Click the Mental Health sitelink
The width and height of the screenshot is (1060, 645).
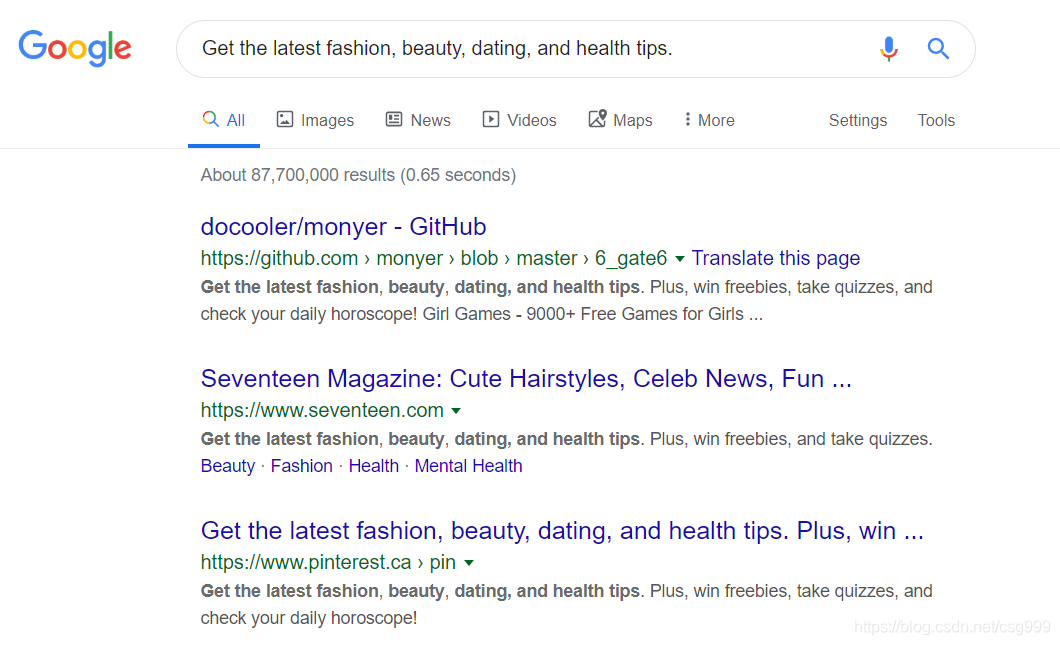[x=468, y=466]
